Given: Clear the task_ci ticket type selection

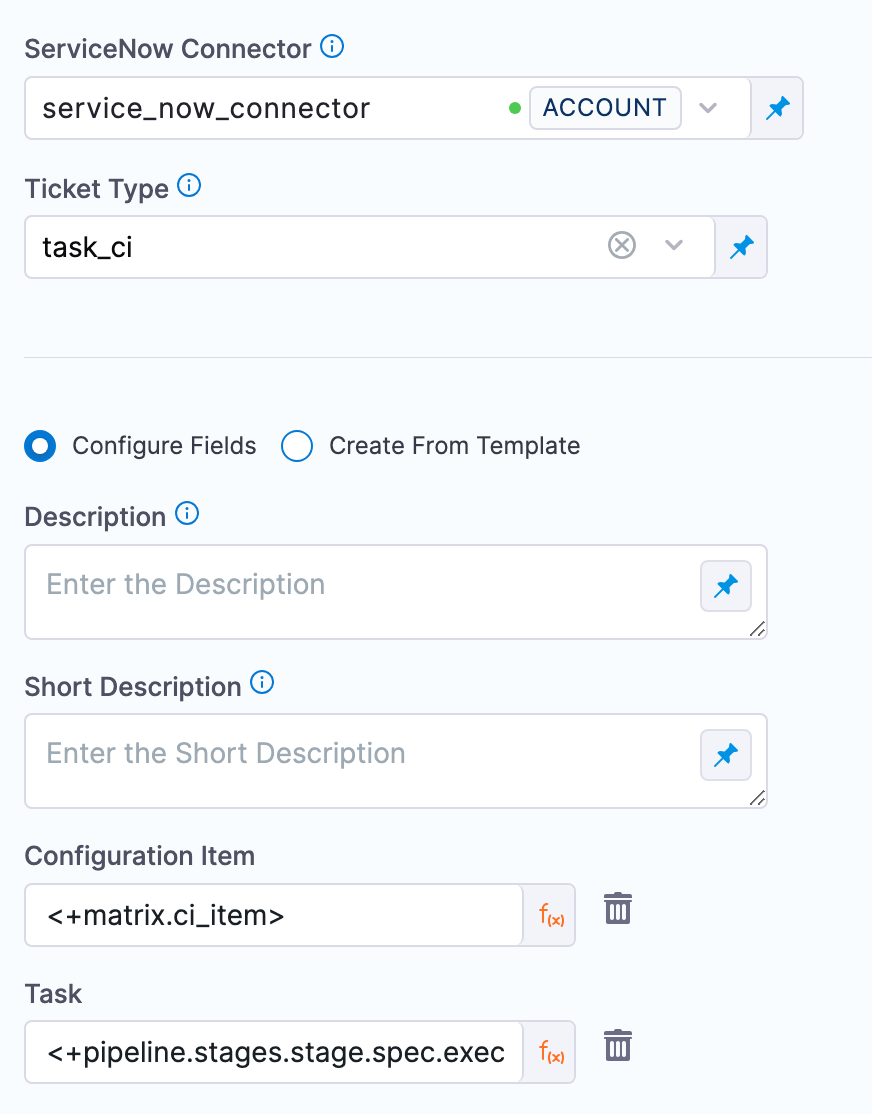Looking at the screenshot, I should coord(622,245).
